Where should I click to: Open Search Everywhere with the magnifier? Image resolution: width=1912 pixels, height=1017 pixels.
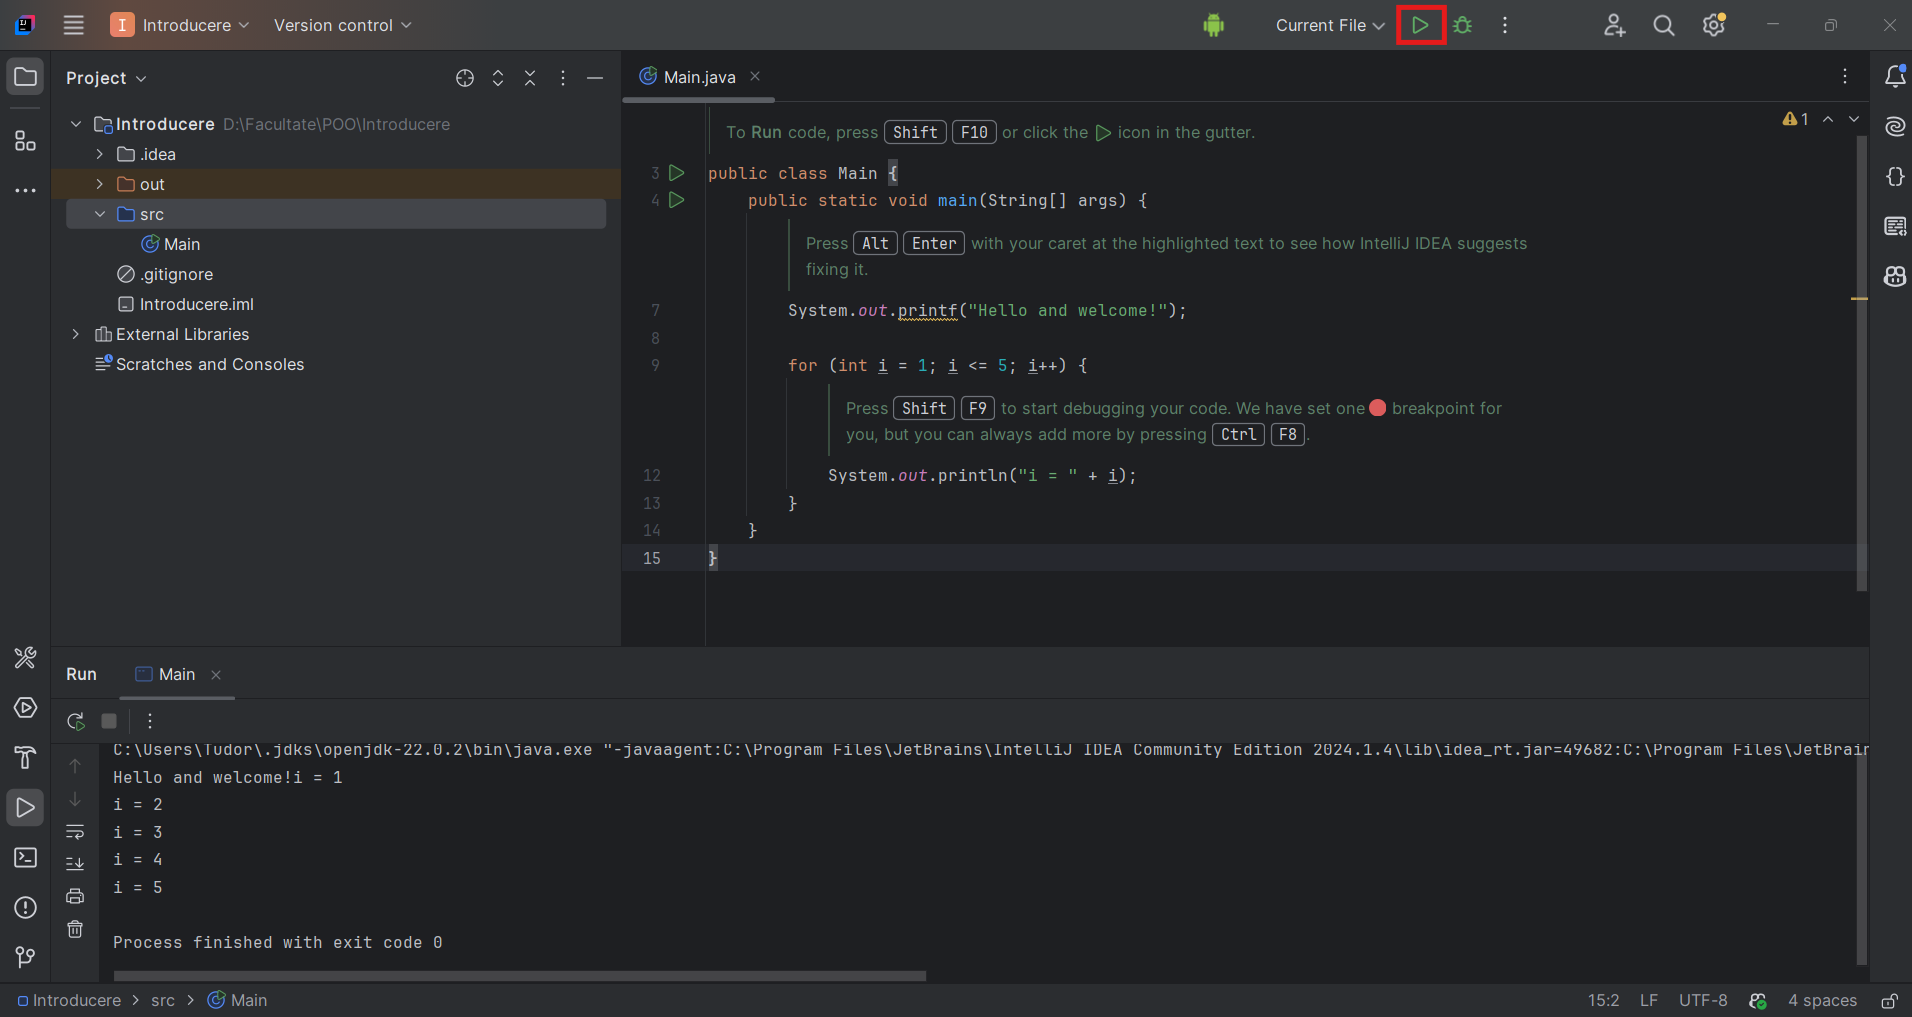coord(1663,25)
